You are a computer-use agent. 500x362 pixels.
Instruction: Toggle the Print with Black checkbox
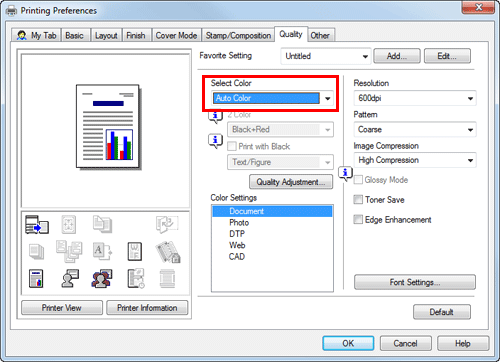coord(232,146)
